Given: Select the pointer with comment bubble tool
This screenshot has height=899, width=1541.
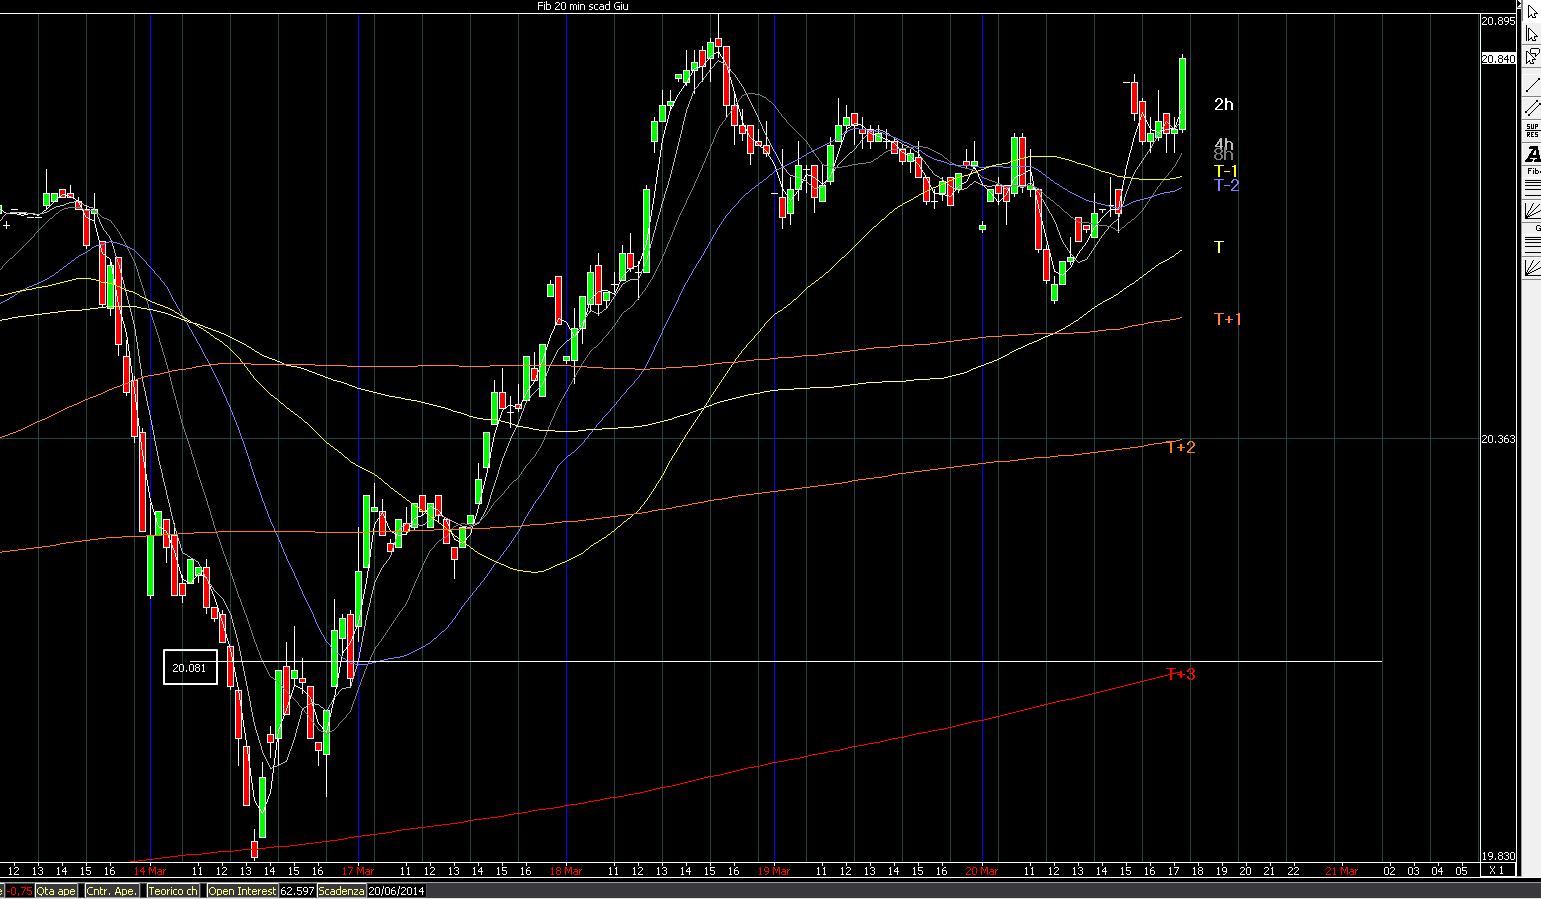Looking at the screenshot, I should [x=1532, y=57].
